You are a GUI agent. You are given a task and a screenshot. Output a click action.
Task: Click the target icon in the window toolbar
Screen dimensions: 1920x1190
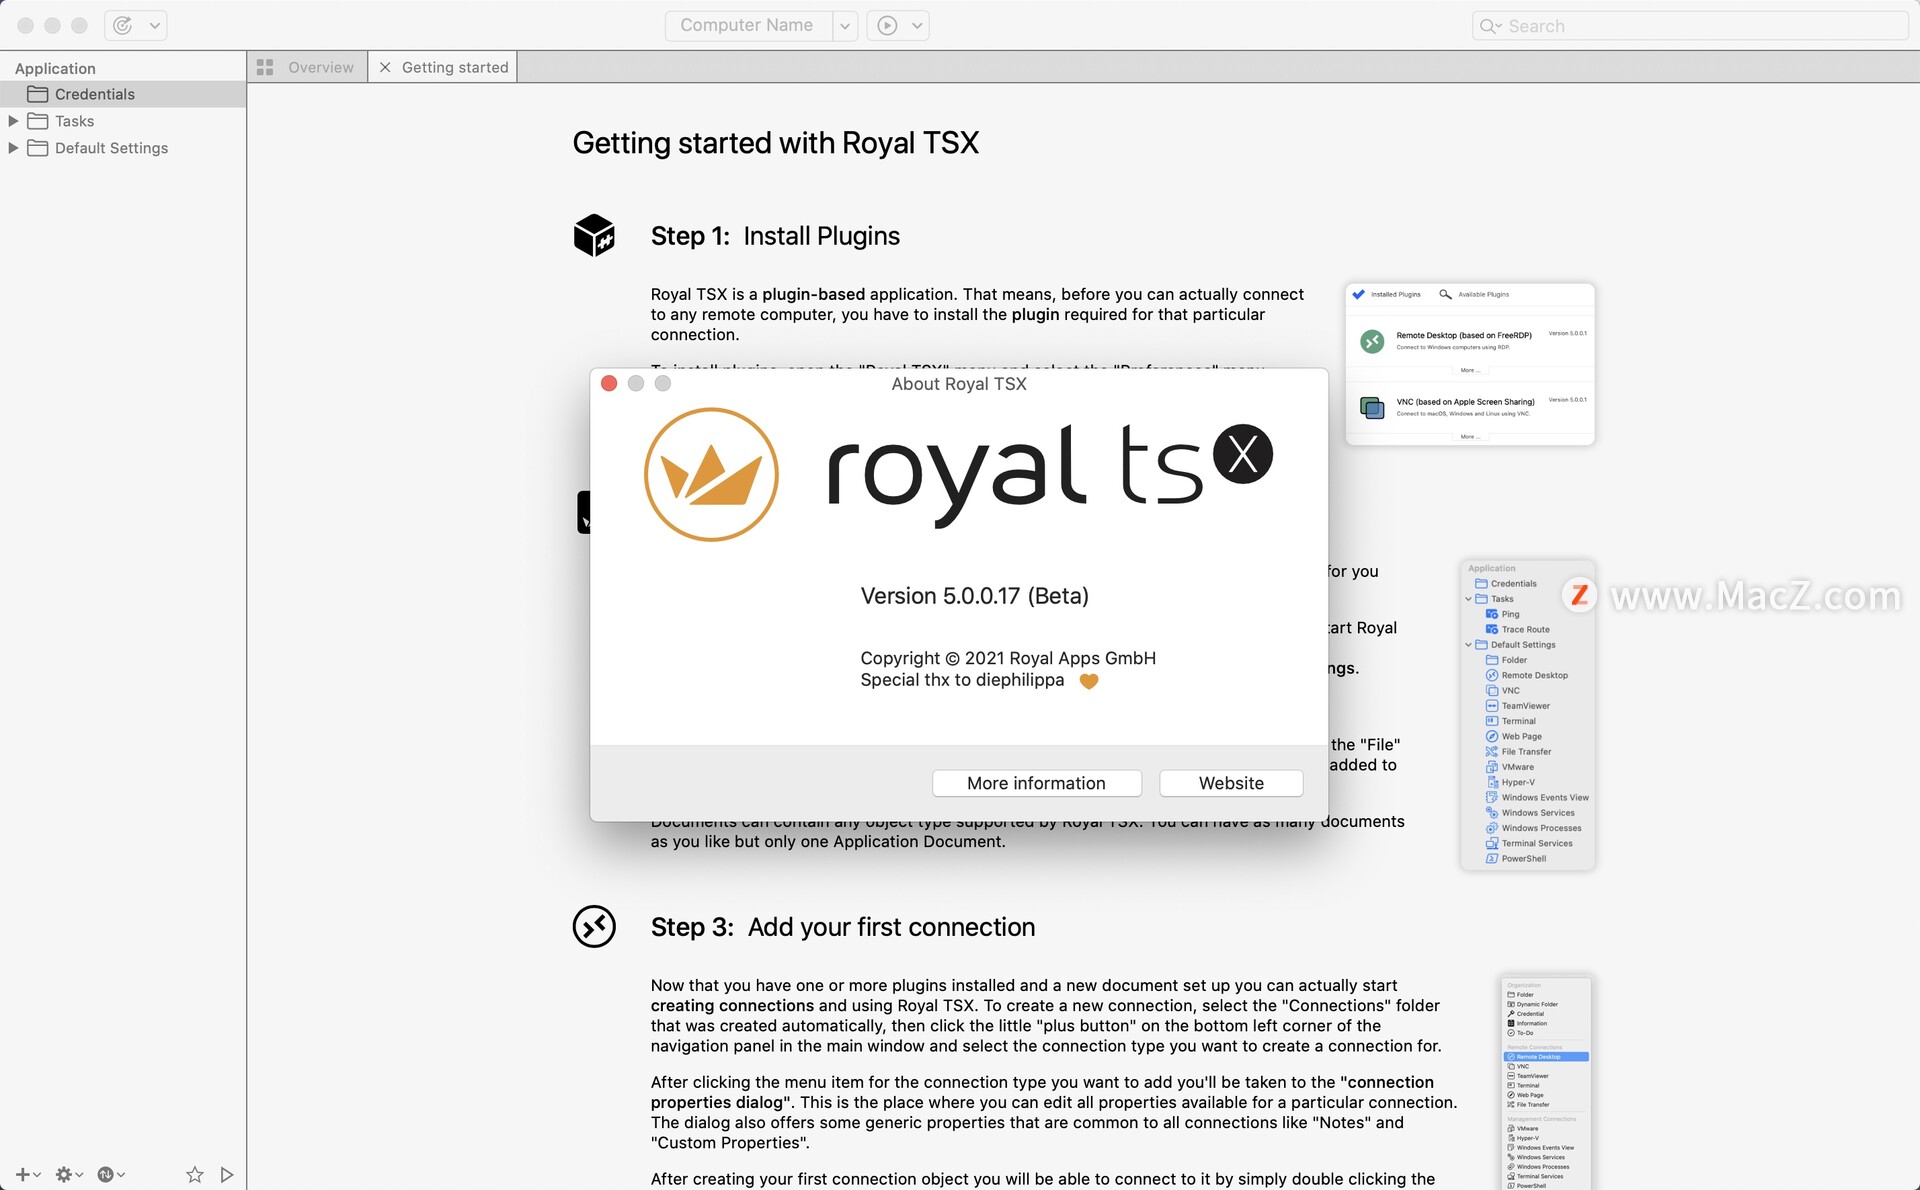pyautogui.click(x=122, y=25)
